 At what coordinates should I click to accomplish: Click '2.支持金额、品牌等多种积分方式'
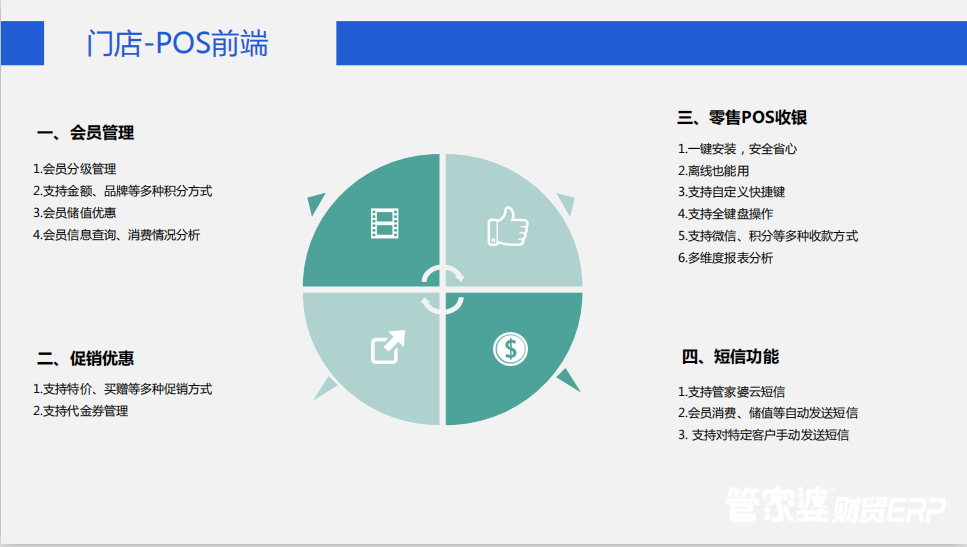point(122,191)
